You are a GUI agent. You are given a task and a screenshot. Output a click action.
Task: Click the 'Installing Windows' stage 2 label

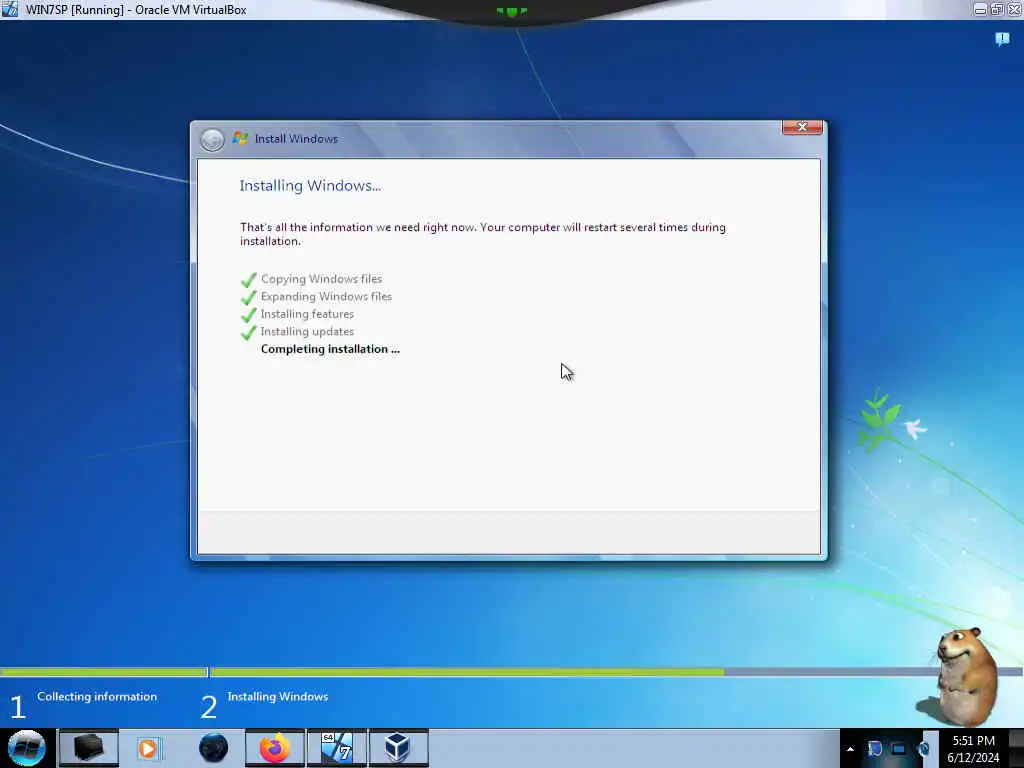click(x=278, y=696)
